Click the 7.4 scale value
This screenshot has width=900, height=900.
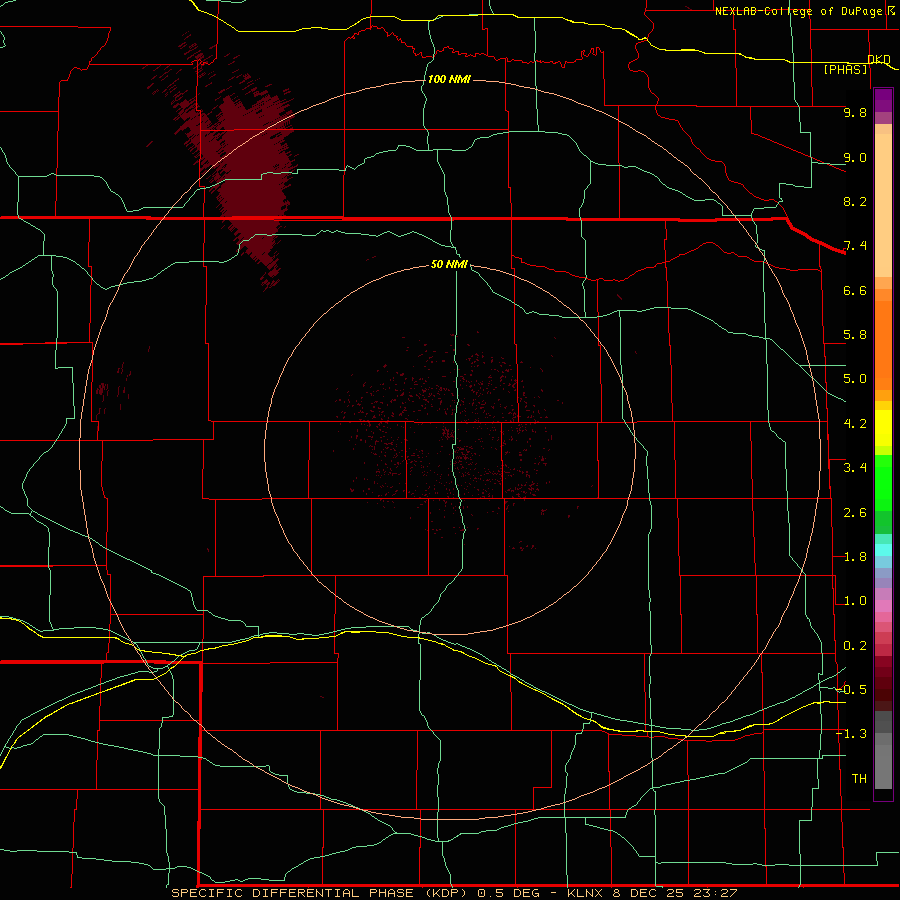(855, 246)
